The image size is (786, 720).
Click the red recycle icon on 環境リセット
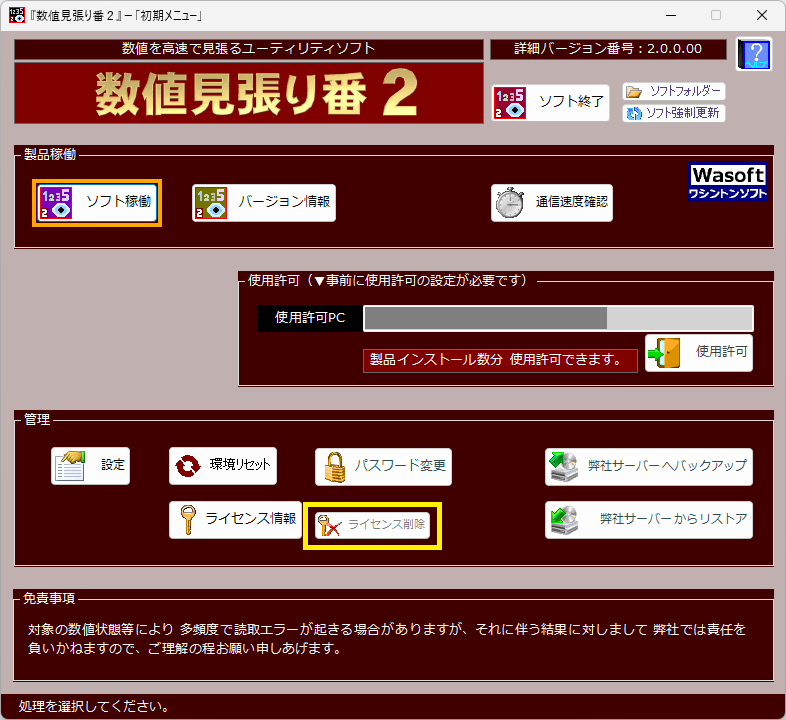tap(188, 466)
